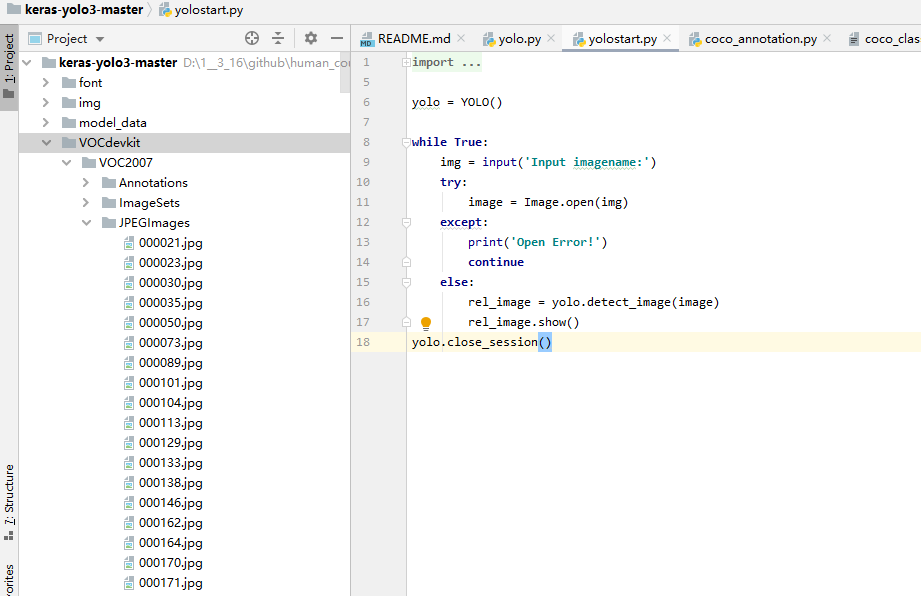
Task: Click the continue keyword on line 14
Action: [496, 262]
